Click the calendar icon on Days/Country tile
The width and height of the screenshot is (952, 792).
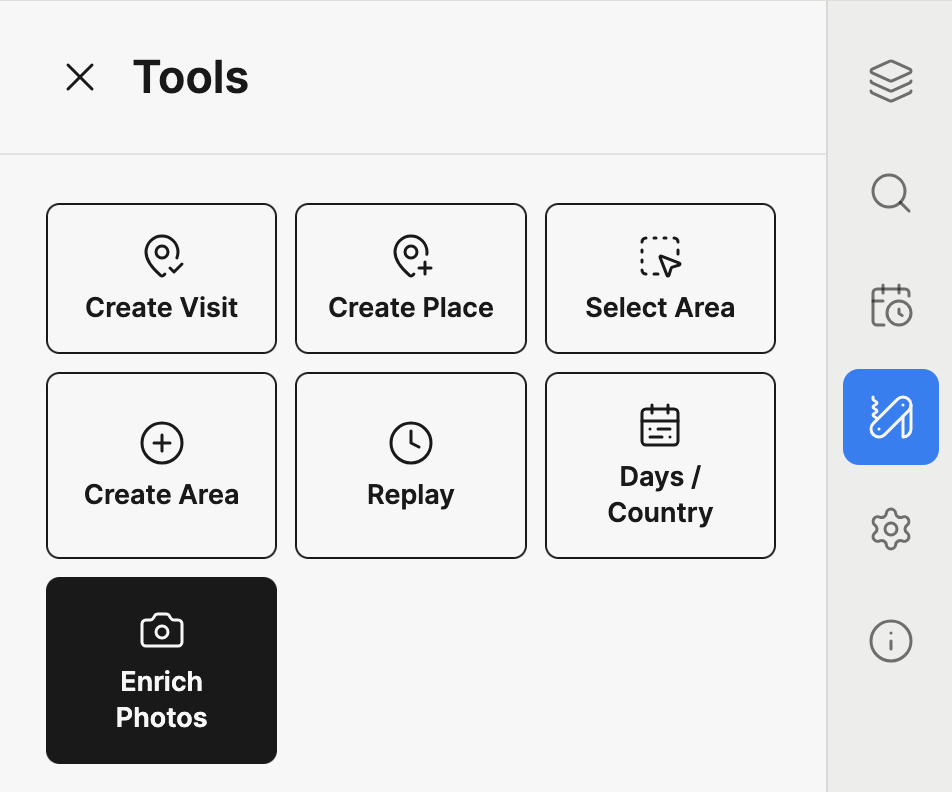click(x=660, y=424)
